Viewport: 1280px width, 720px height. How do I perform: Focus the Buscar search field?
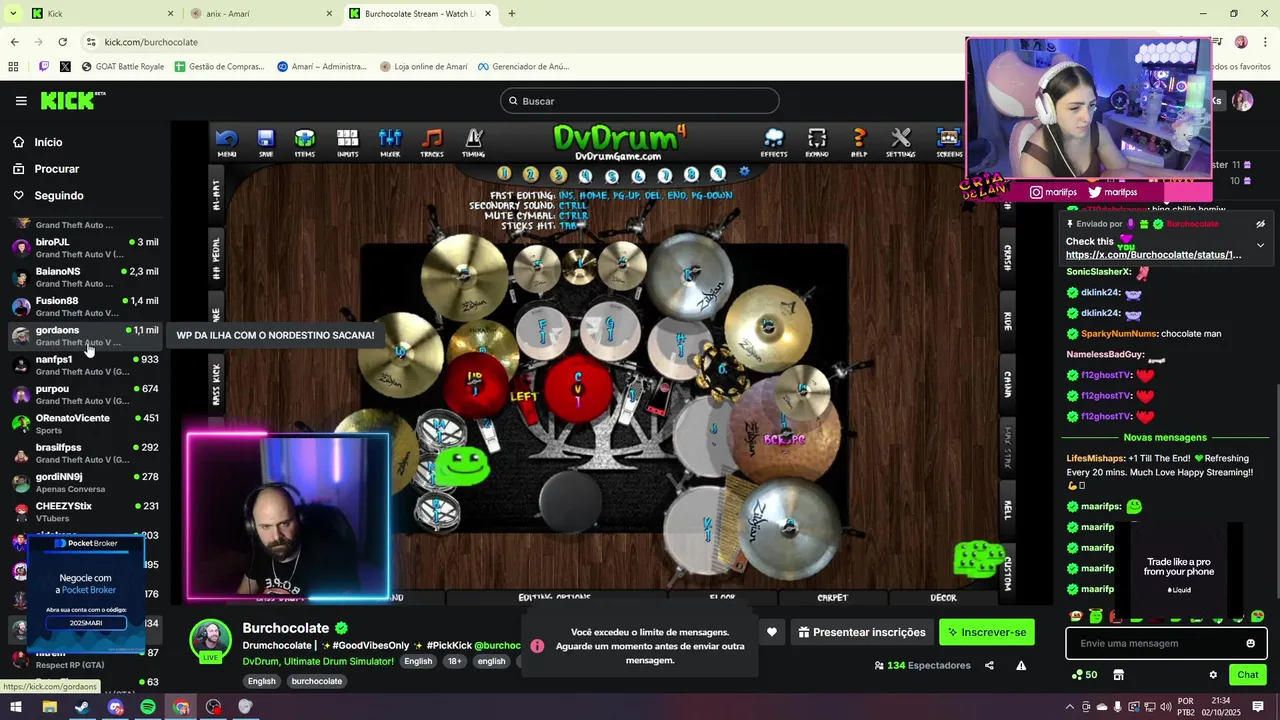point(640,101)
